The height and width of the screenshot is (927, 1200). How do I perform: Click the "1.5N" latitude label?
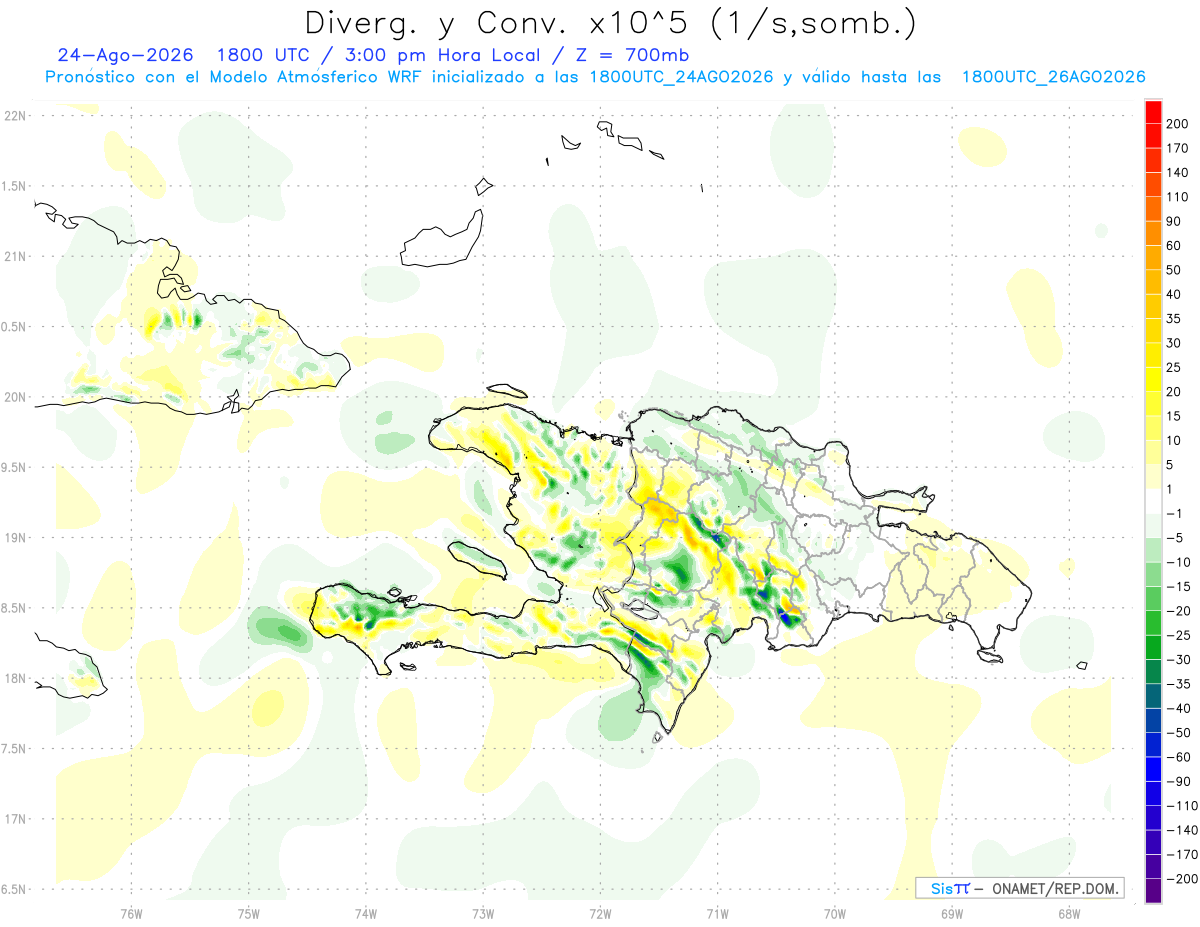[x=14, y=186]
